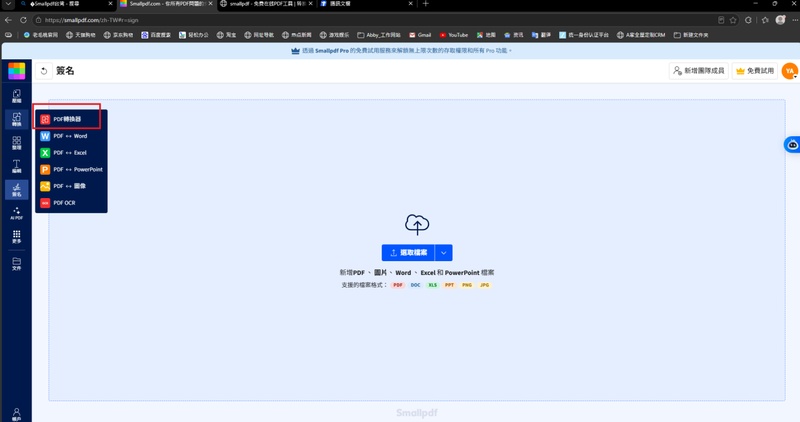Click the JPG format badge
Image resolution: width=800 pixels, height=422 pixels.
(x=484, y=285)
